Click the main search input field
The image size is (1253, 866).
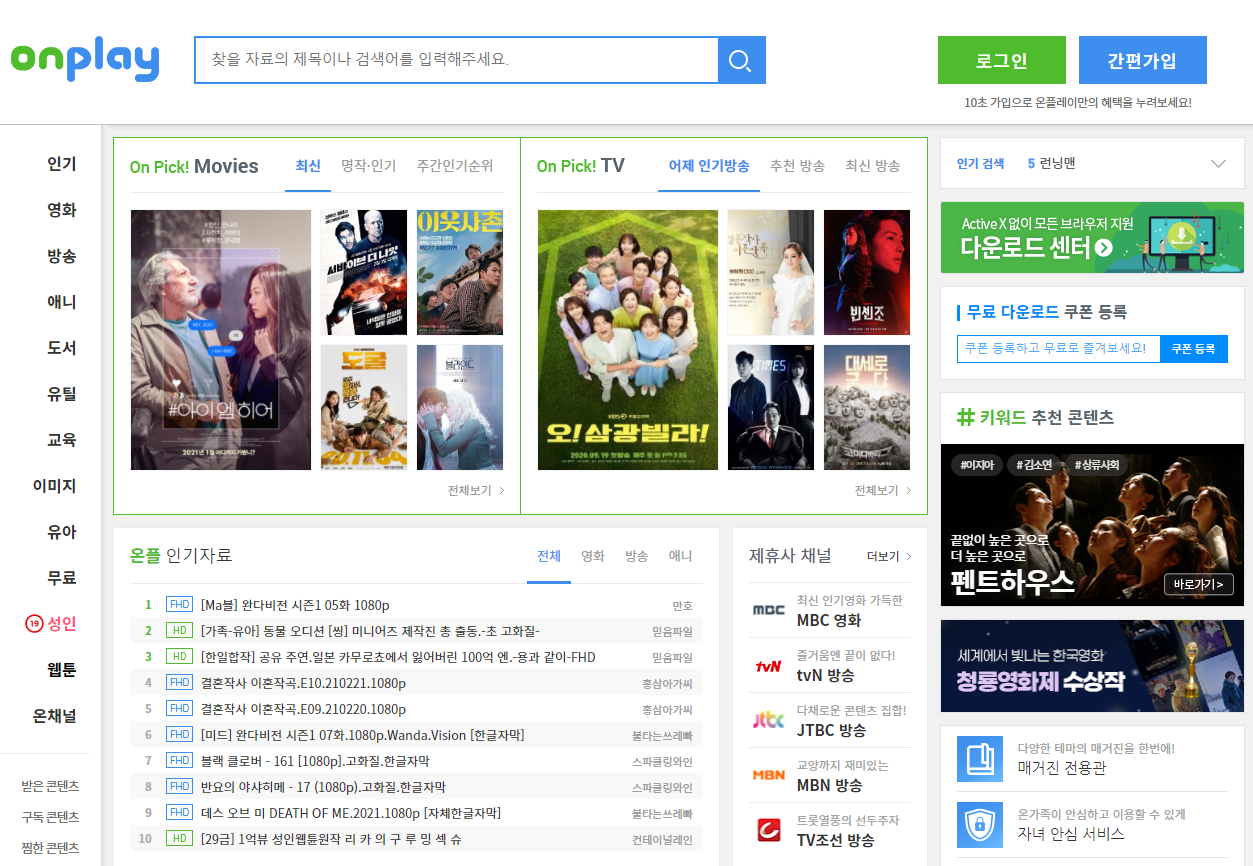(x=457, y=60)
